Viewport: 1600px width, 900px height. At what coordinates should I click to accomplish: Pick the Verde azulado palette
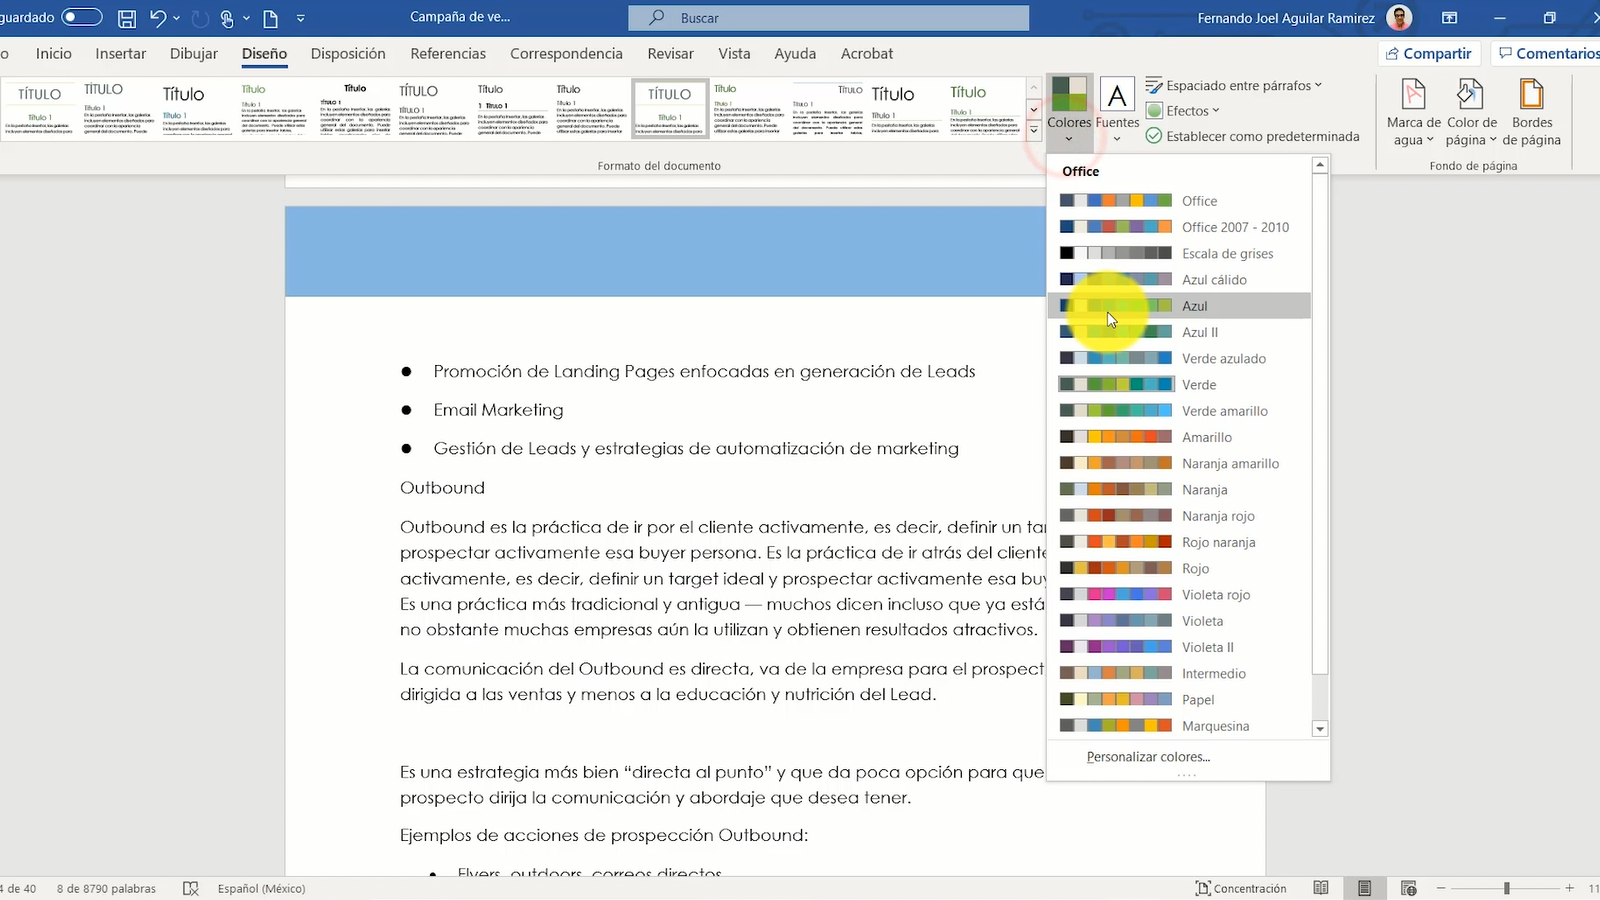[1180, 358]
